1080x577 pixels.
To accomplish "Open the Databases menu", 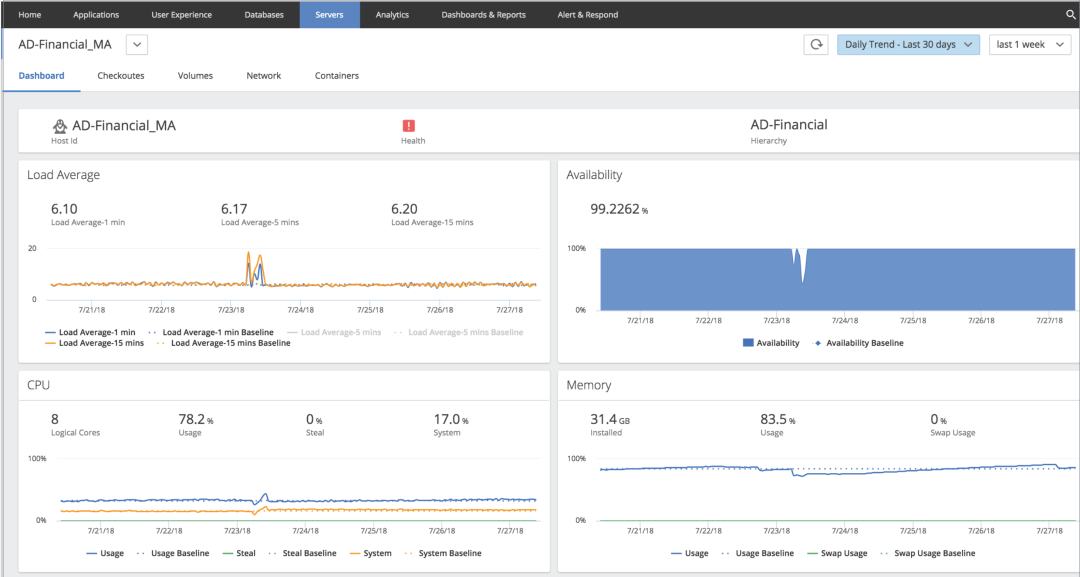I will pyautogui.click(x=264, y=15).
